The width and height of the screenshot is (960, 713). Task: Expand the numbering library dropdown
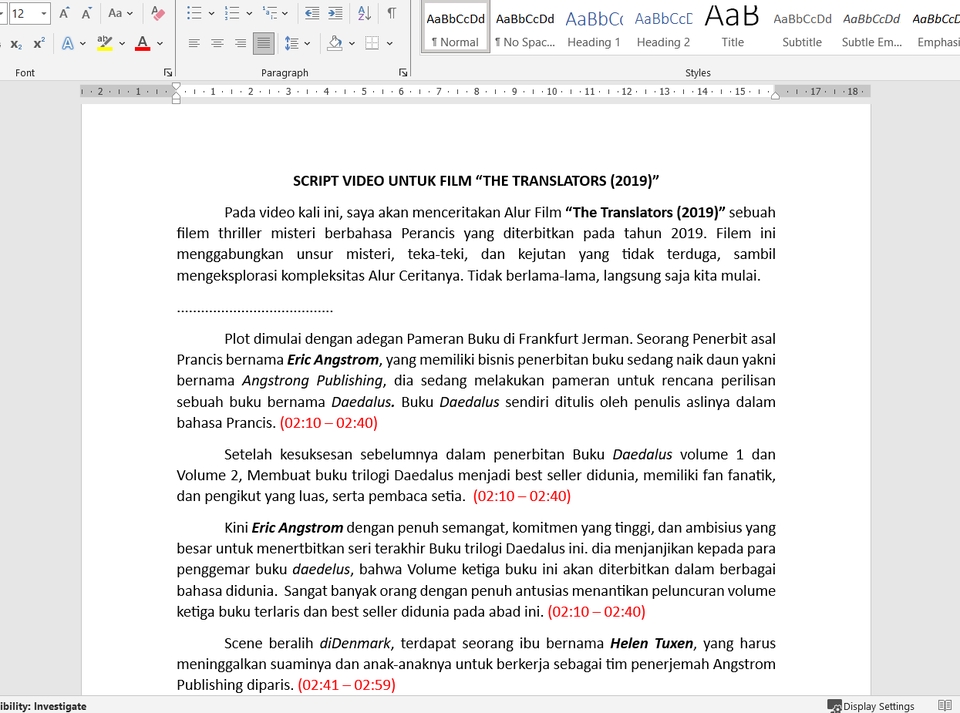pyautogui.click(x=249, y=13)
